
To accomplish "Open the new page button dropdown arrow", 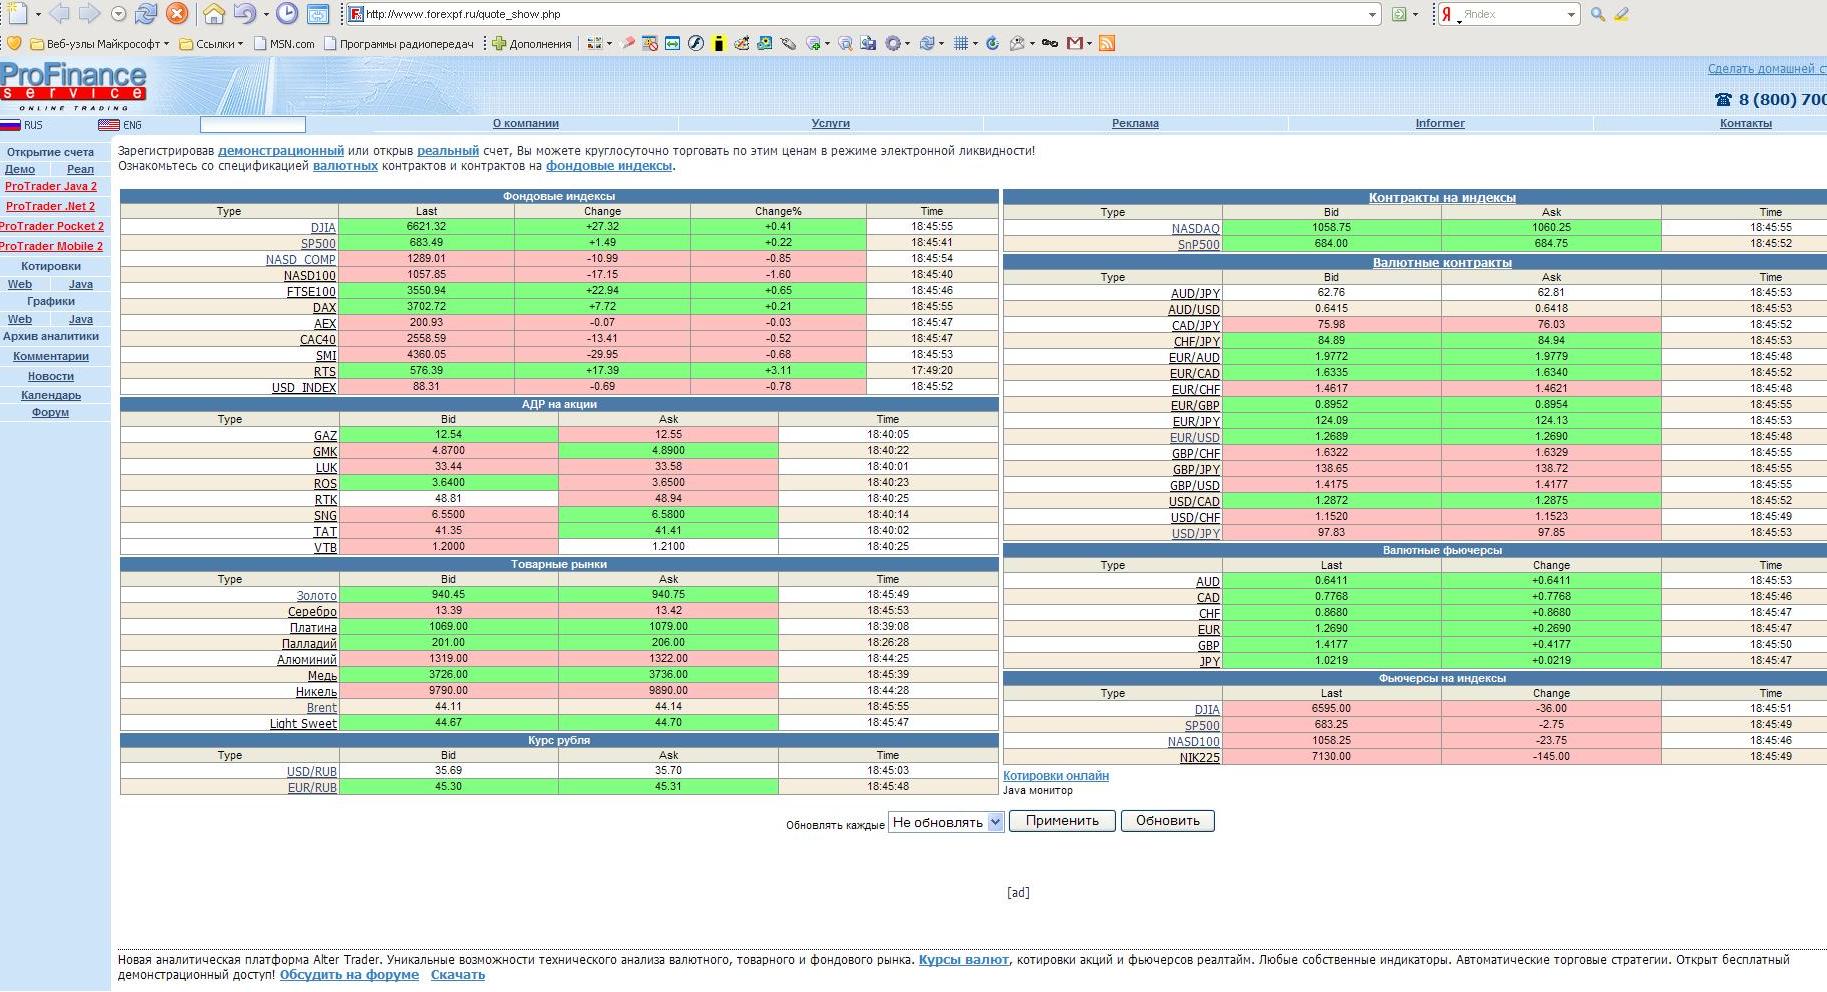I will click(x=38, y=14).
